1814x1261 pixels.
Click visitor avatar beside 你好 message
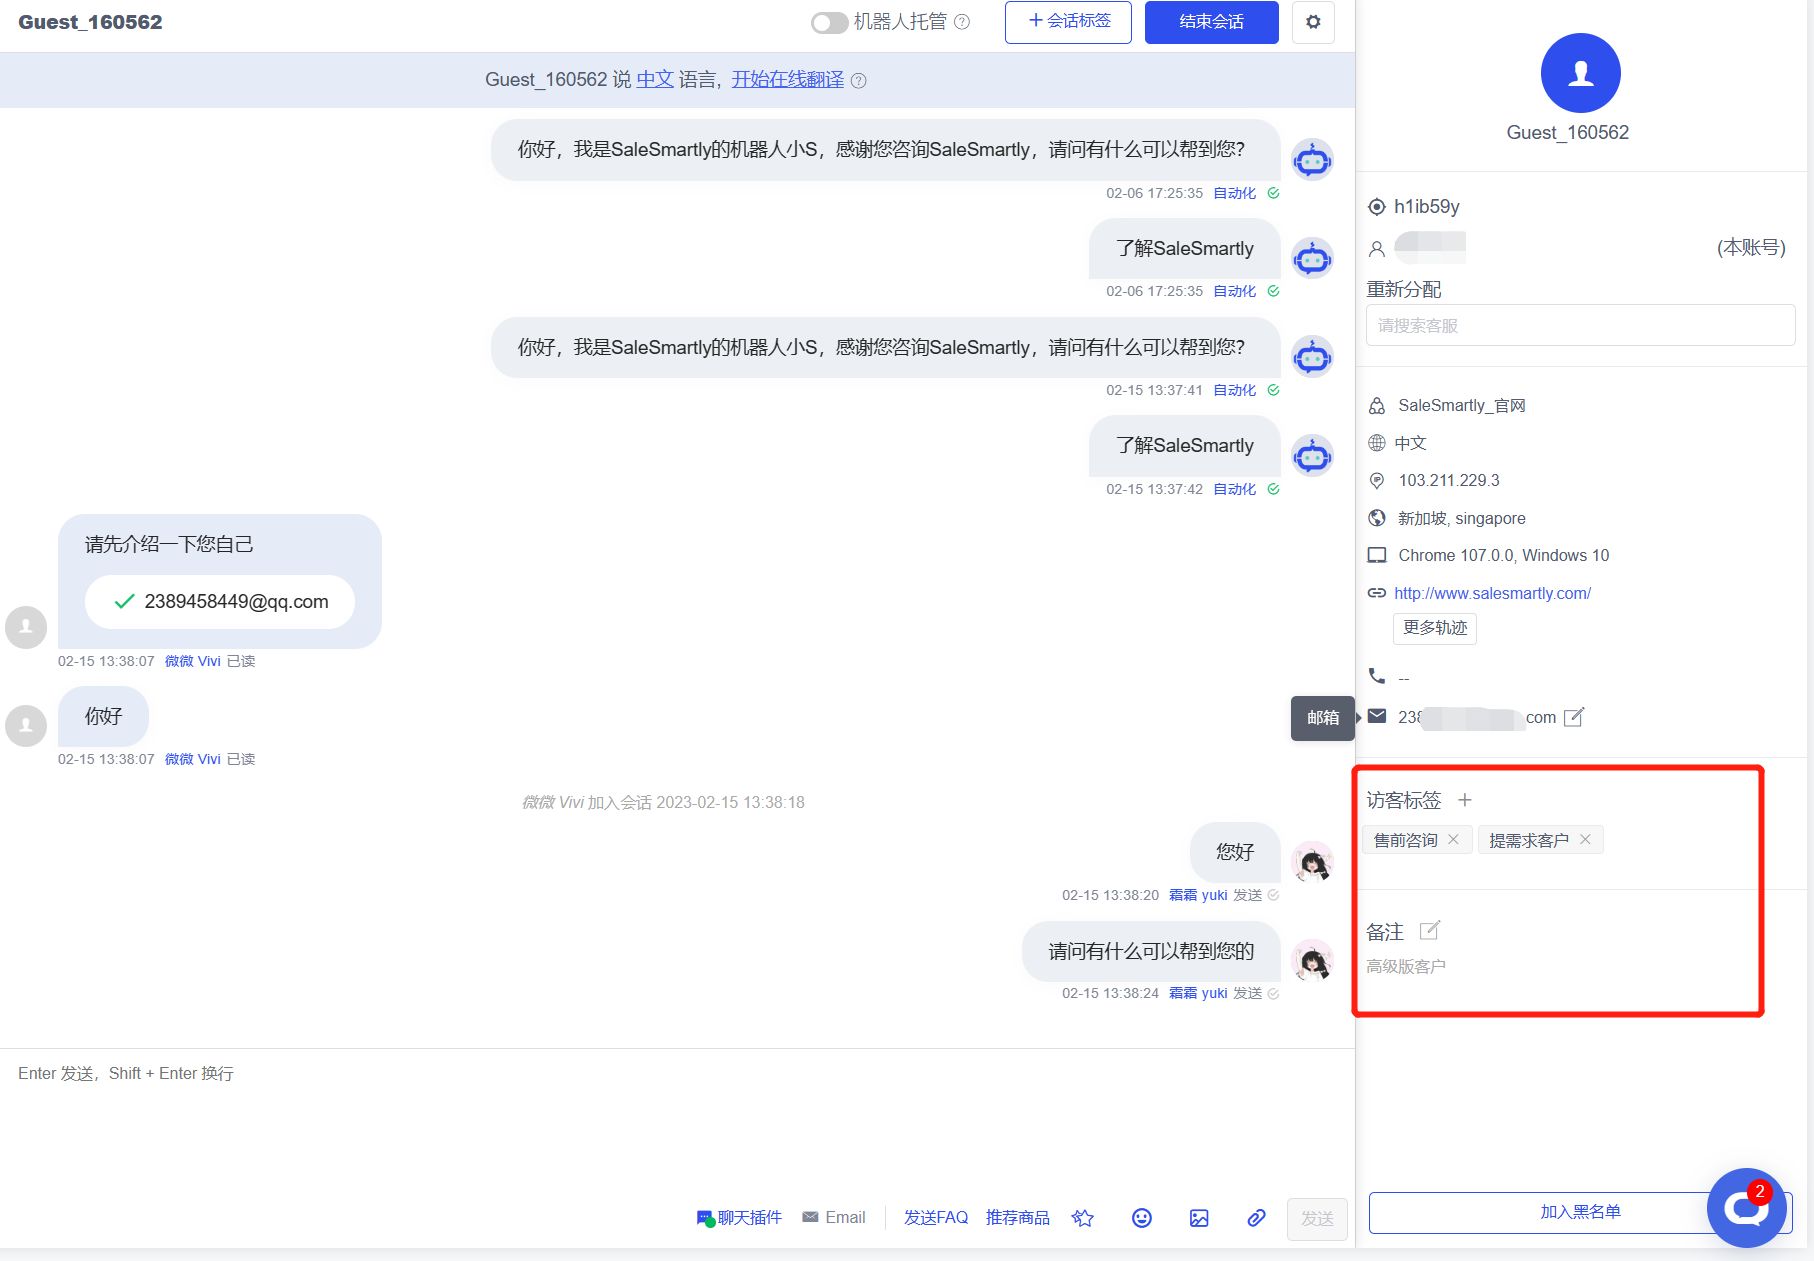[26, 725]
